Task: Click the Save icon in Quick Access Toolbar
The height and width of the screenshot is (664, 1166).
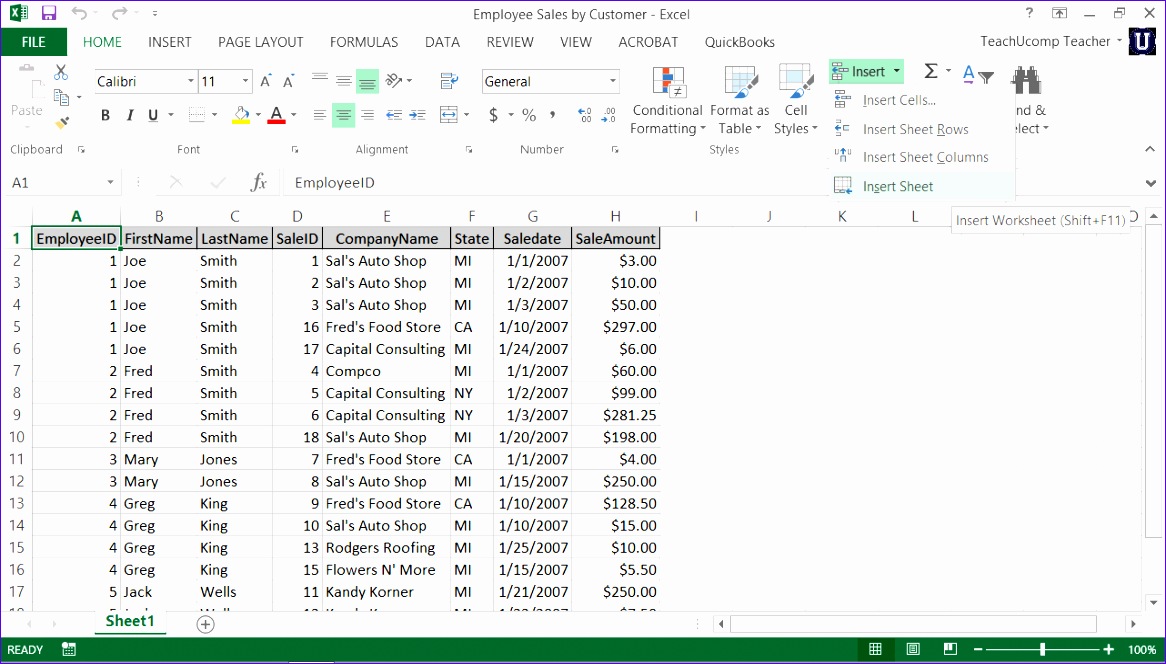Action: point(47,13)
